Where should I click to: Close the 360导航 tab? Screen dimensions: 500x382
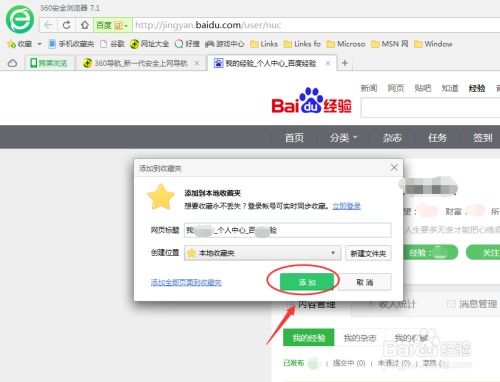(197, 63)
